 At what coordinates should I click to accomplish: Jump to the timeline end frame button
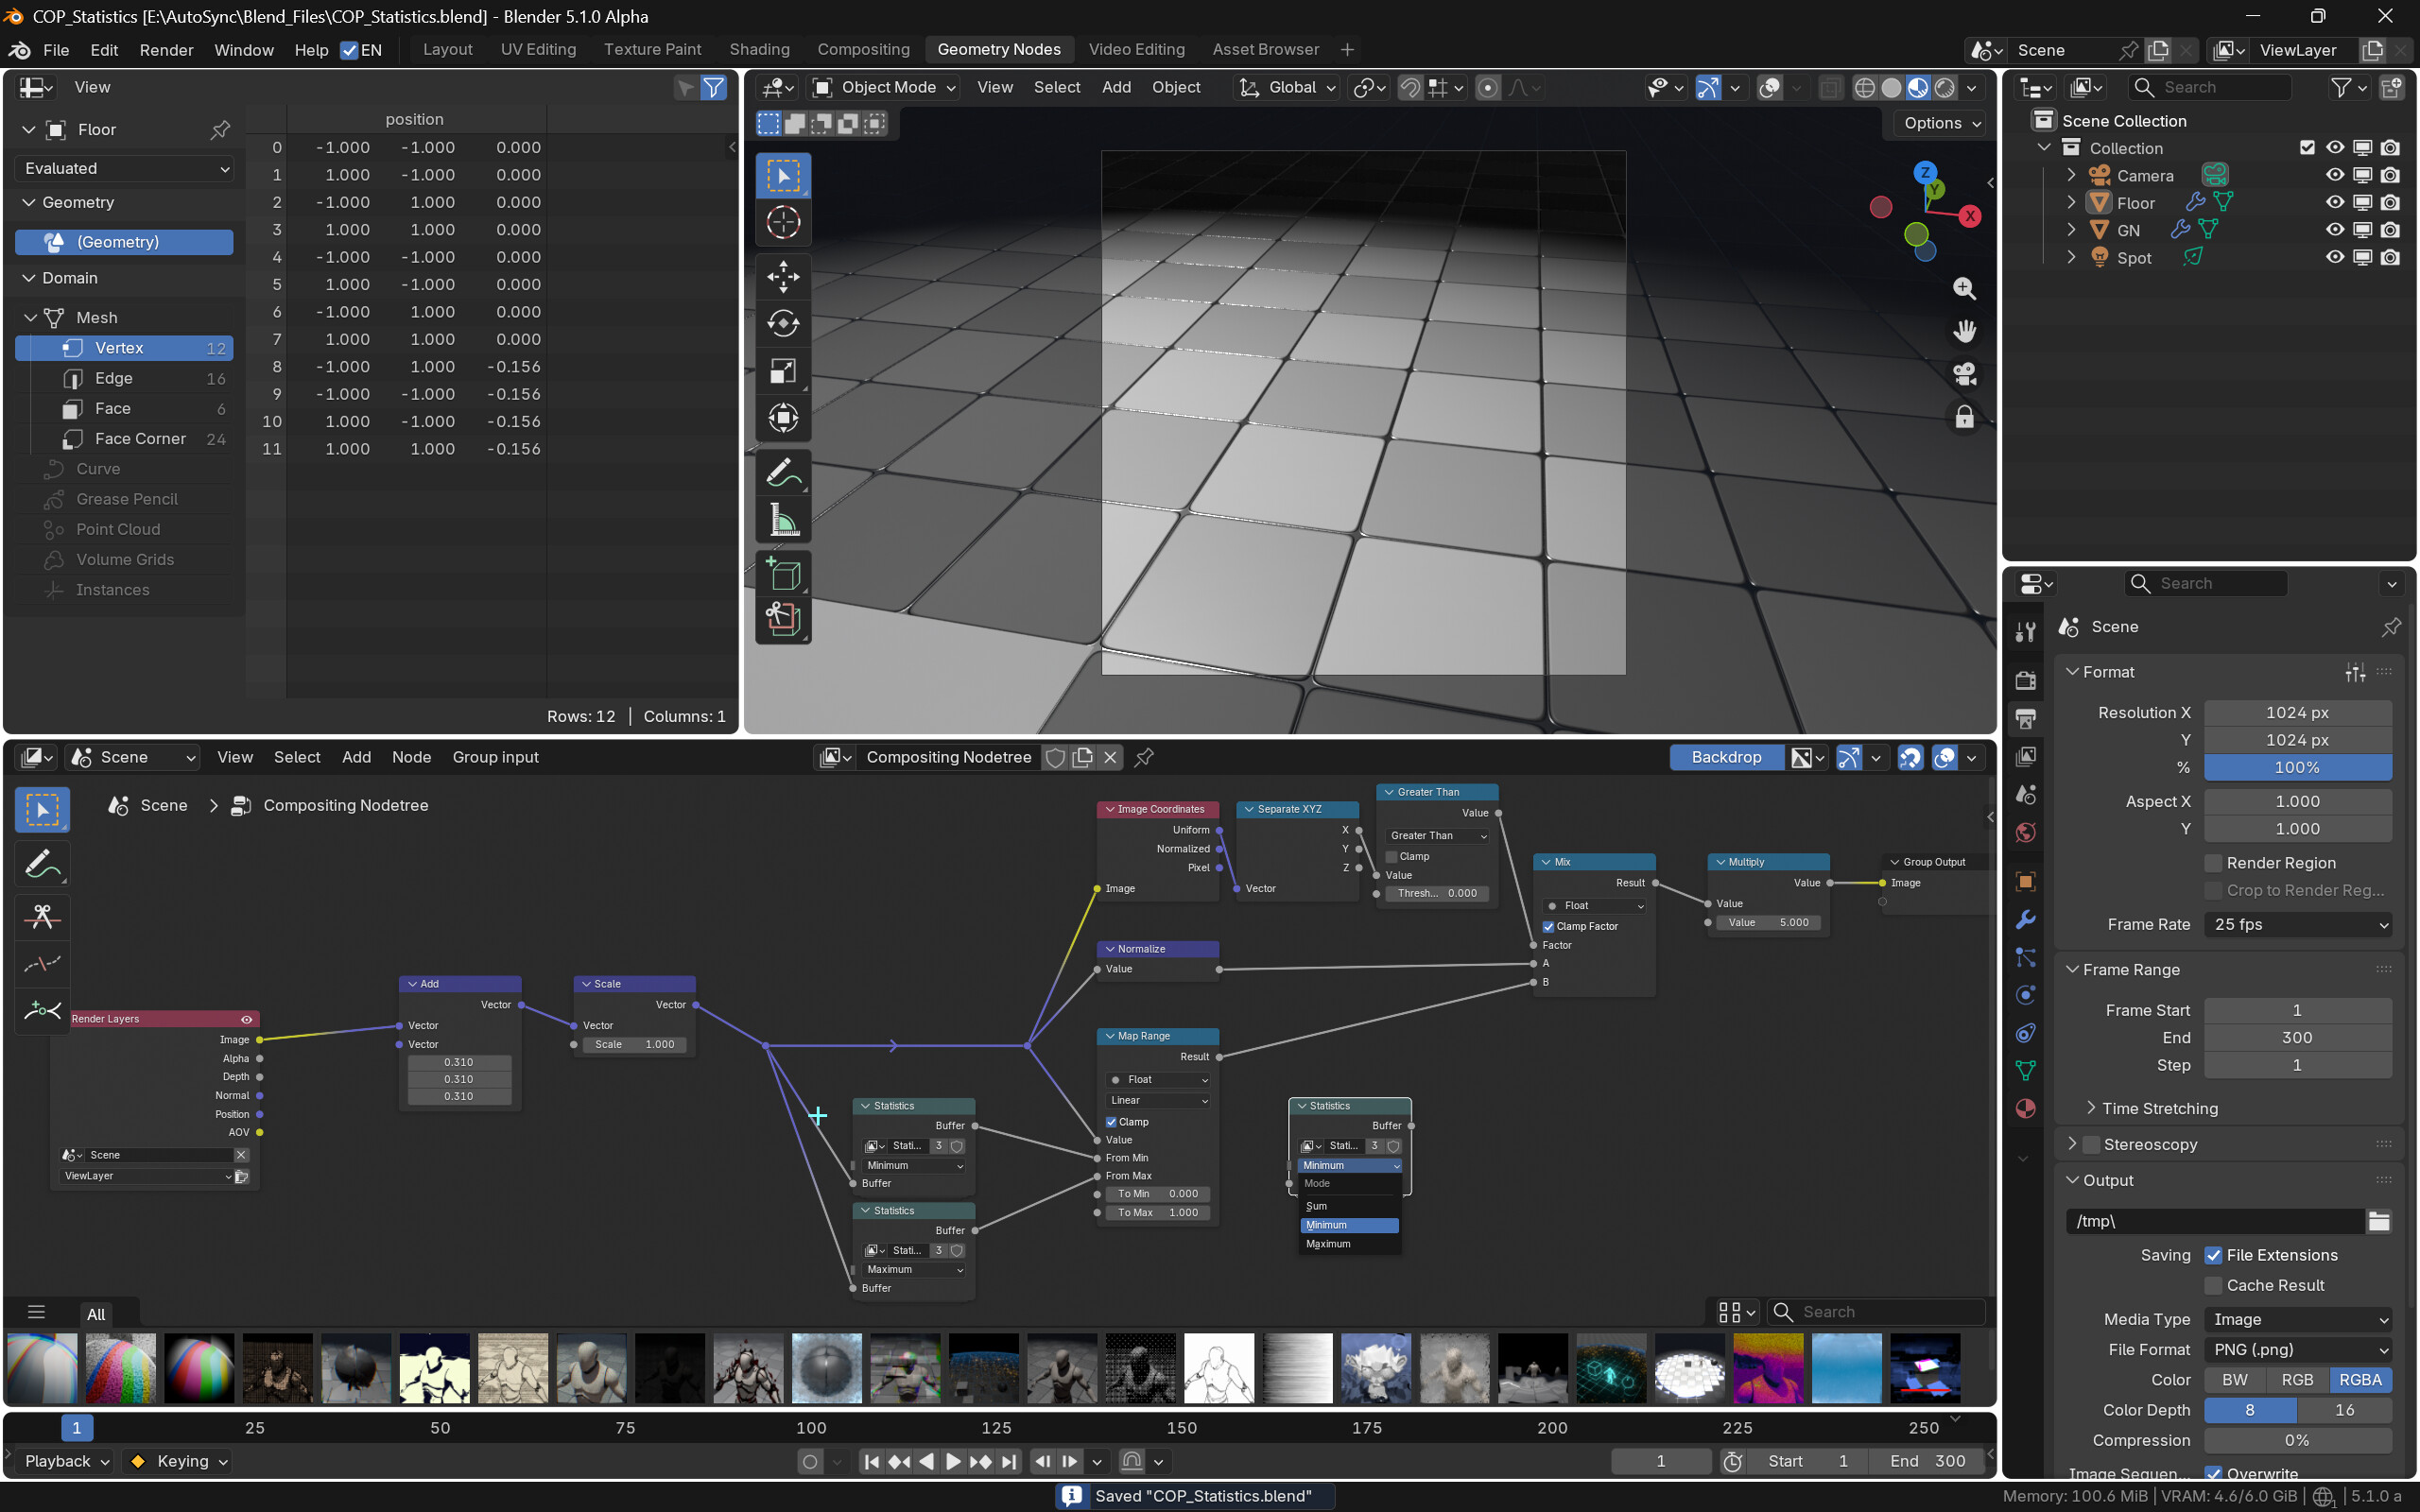pos(1008,1461)
